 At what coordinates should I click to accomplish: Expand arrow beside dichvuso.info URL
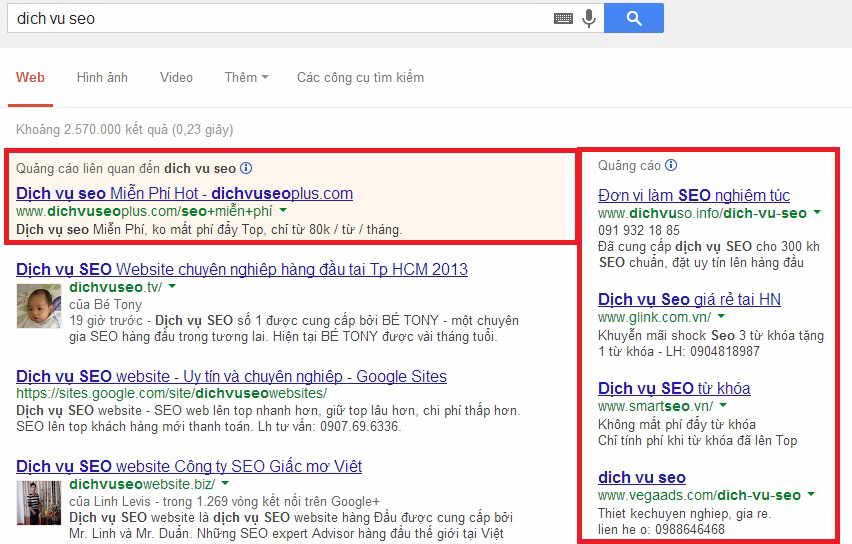click(x=818, y=212)
